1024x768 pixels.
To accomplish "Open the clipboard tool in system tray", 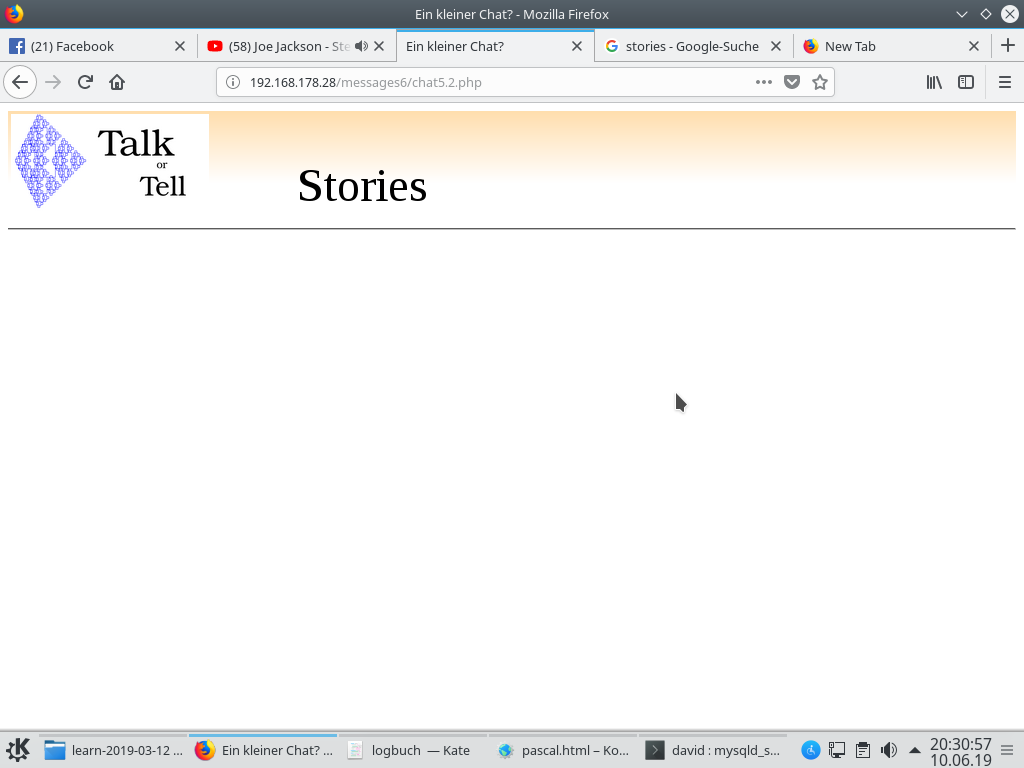I will (x=862, y=749).
